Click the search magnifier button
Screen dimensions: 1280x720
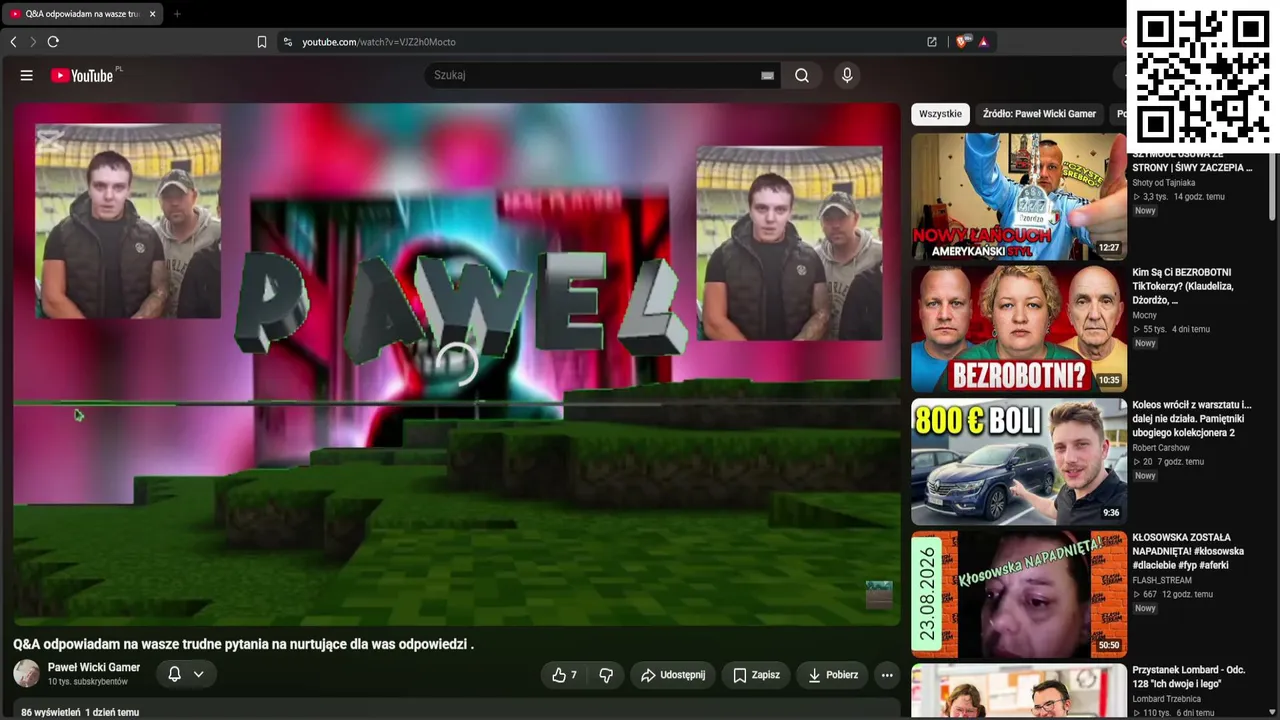point(802,75)
